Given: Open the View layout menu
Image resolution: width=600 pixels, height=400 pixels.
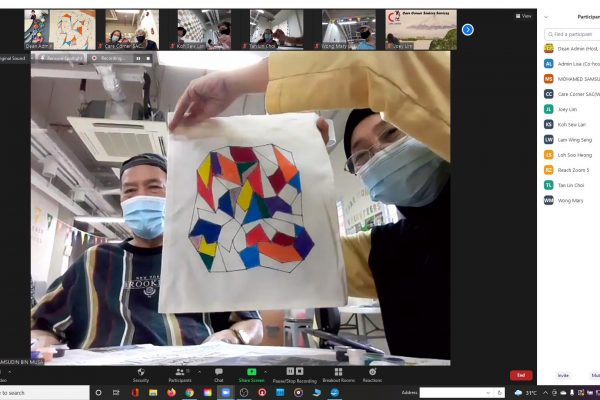Looking at the screenshot, I should pyautogui.click(x=523, y=16).
